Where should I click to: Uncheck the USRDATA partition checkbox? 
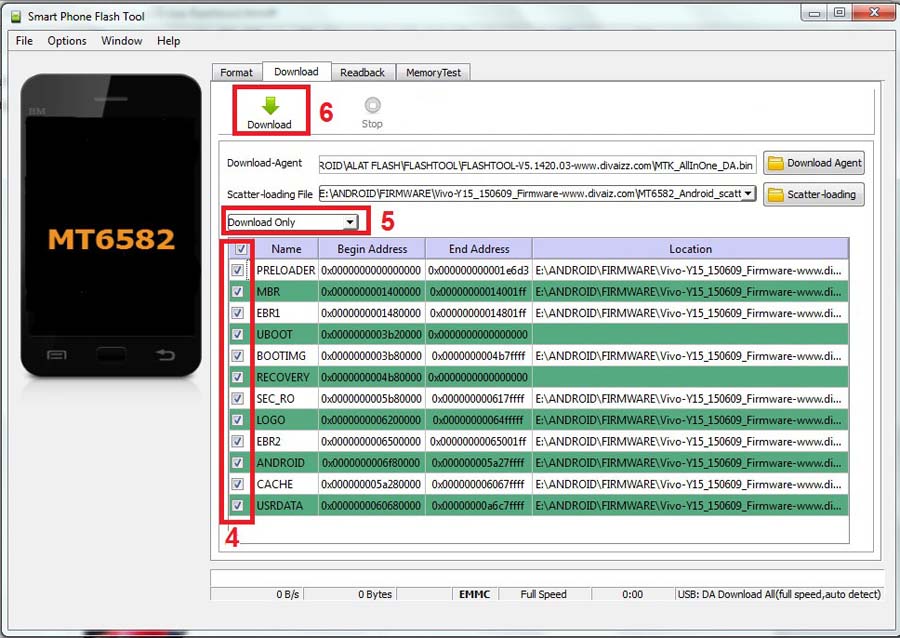point(237,505)
